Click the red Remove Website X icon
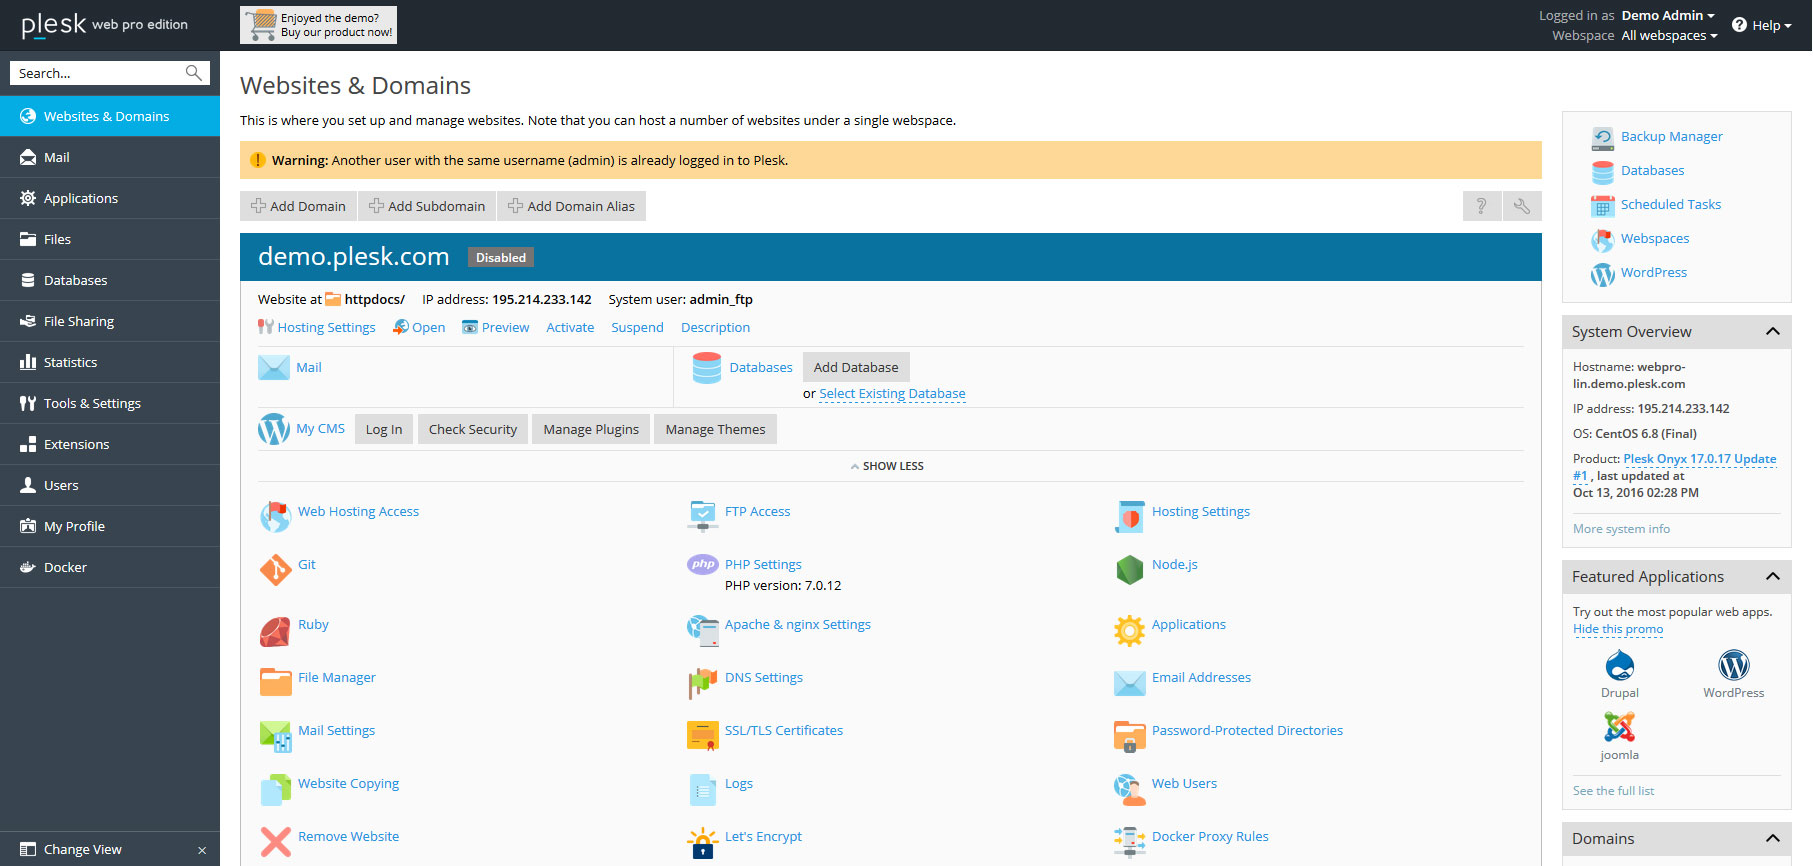The image size is (1813, 866). click(275, 842)
